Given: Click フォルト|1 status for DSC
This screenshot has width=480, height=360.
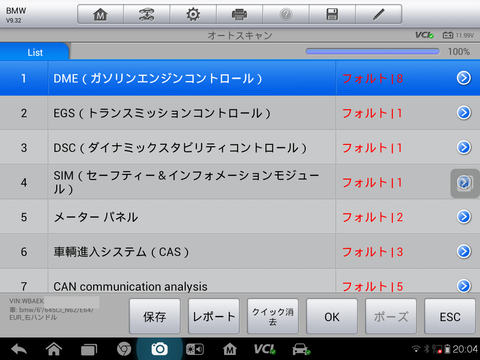Looking at the screenshot, I should click(372, 148).
